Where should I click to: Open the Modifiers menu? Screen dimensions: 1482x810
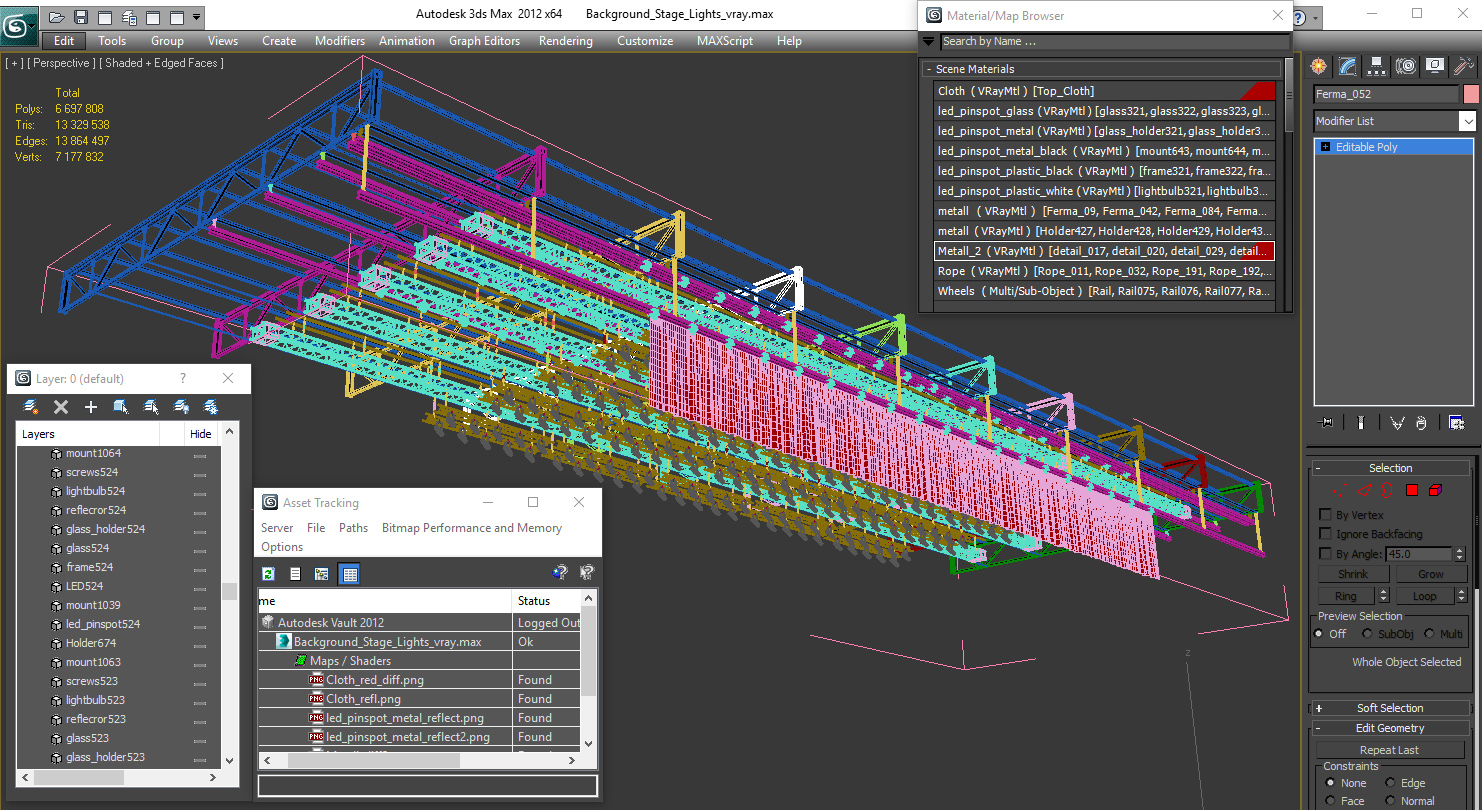(x=340, y=41)
